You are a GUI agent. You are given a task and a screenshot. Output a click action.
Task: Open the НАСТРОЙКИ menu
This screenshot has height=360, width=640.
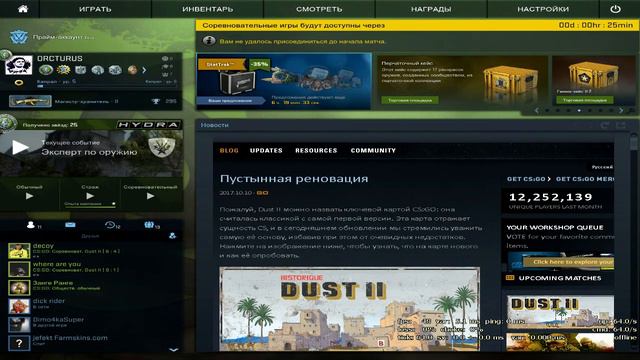pos(543,9)
